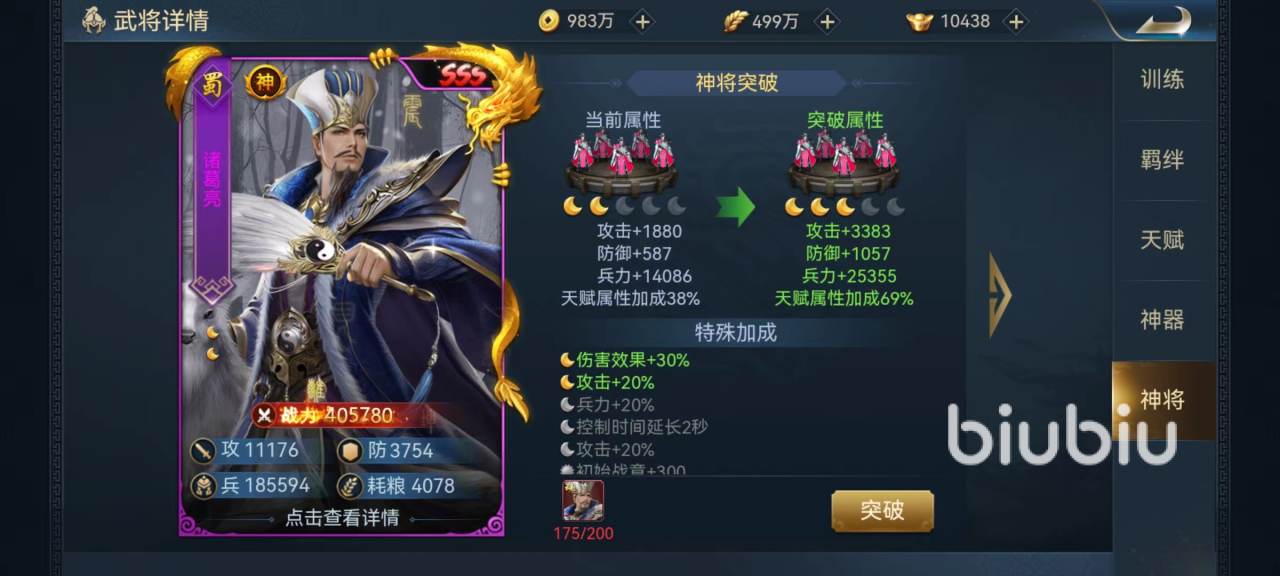Select the gold coin currency icon
1280x576 pixels.
pyautogui.click(x=548, y=21)
